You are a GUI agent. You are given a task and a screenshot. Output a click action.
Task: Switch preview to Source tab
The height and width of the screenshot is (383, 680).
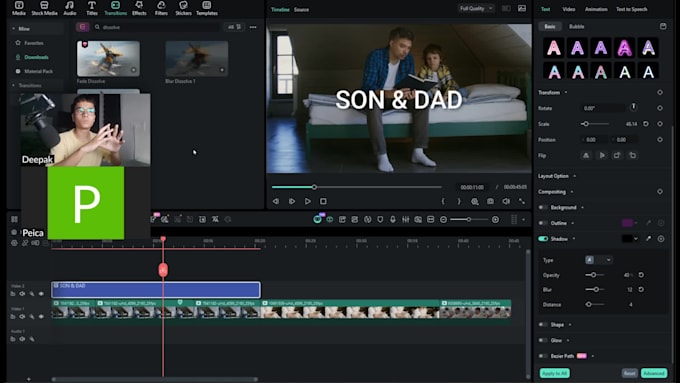click(301, 10)
